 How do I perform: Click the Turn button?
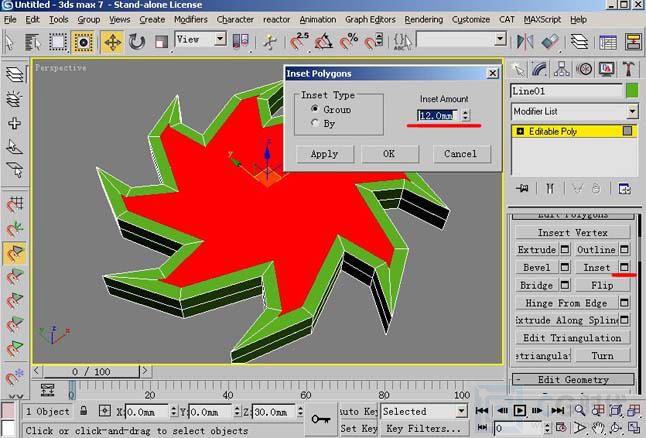click(602, 356)
